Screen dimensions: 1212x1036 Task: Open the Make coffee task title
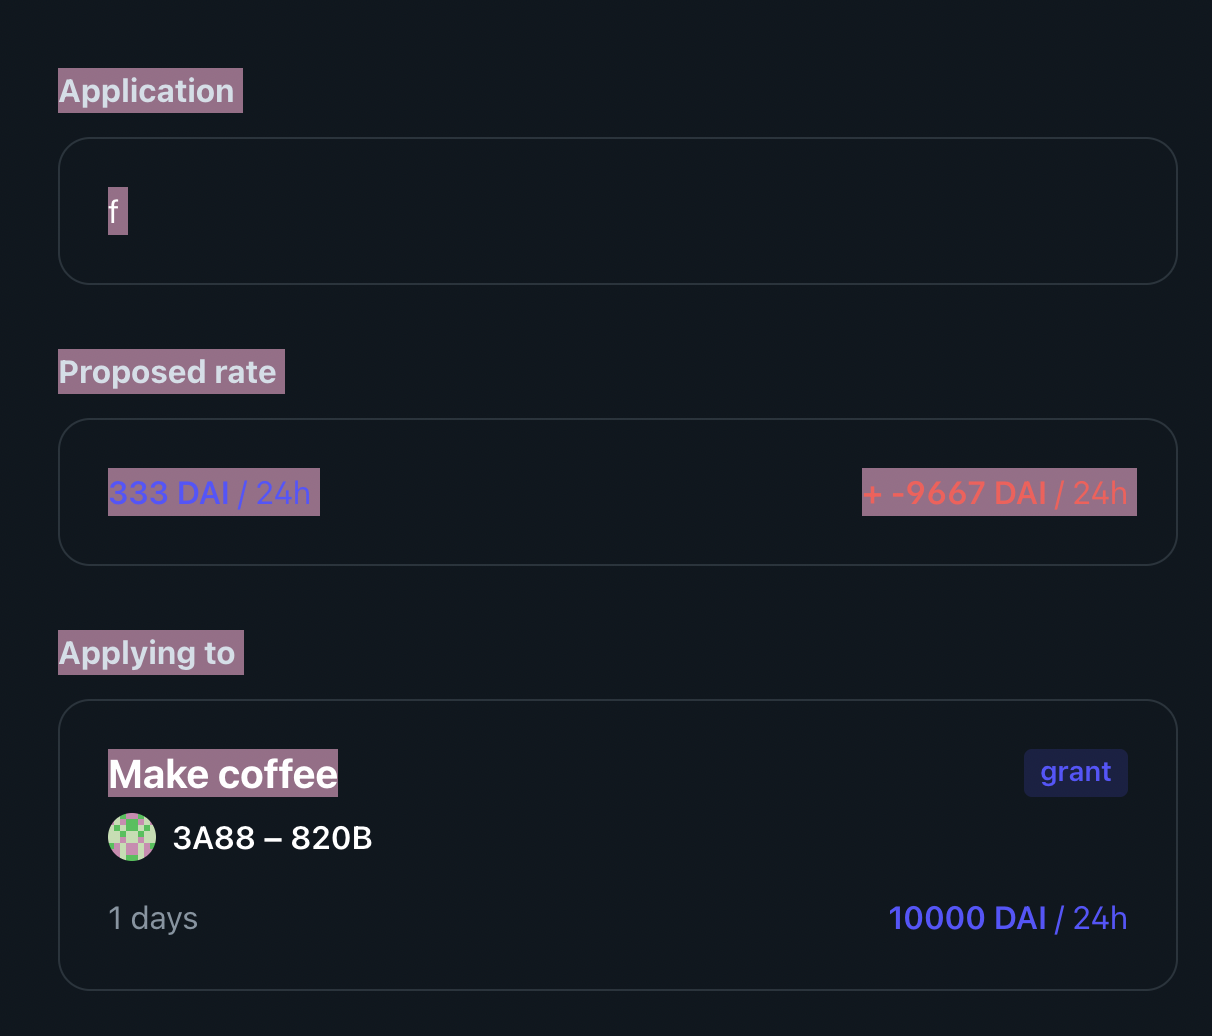pos(222,772)
